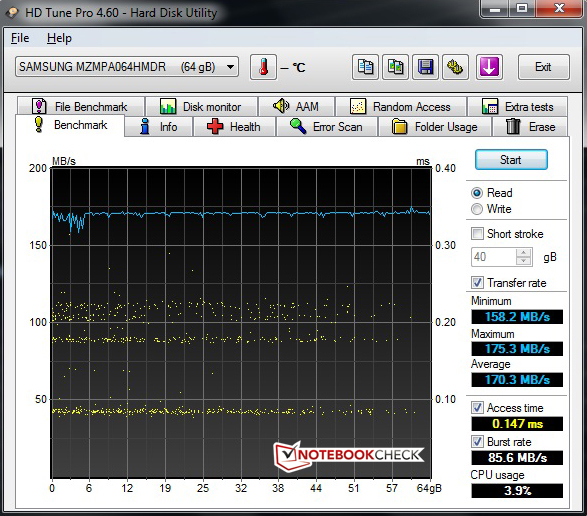This screenshot has width=587, height=516.
Task: Click the thermometer temperature icon
Action: (x=264, y=67)
